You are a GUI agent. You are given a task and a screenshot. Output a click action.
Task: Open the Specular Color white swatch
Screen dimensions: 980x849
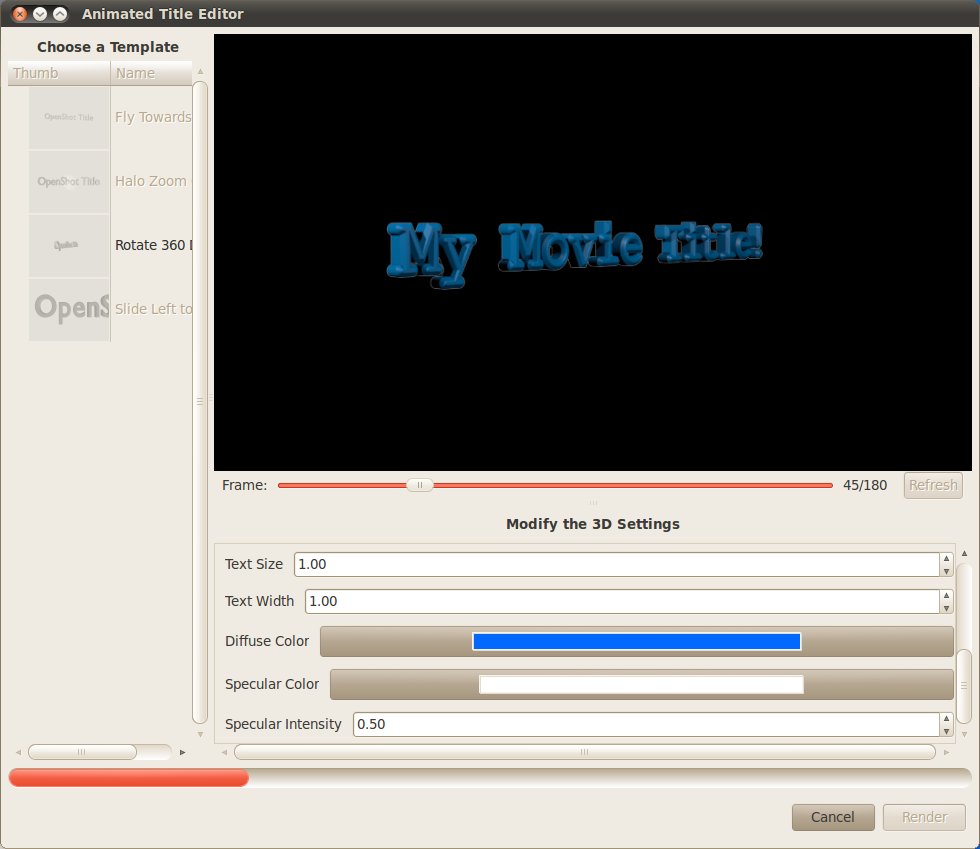641,685
